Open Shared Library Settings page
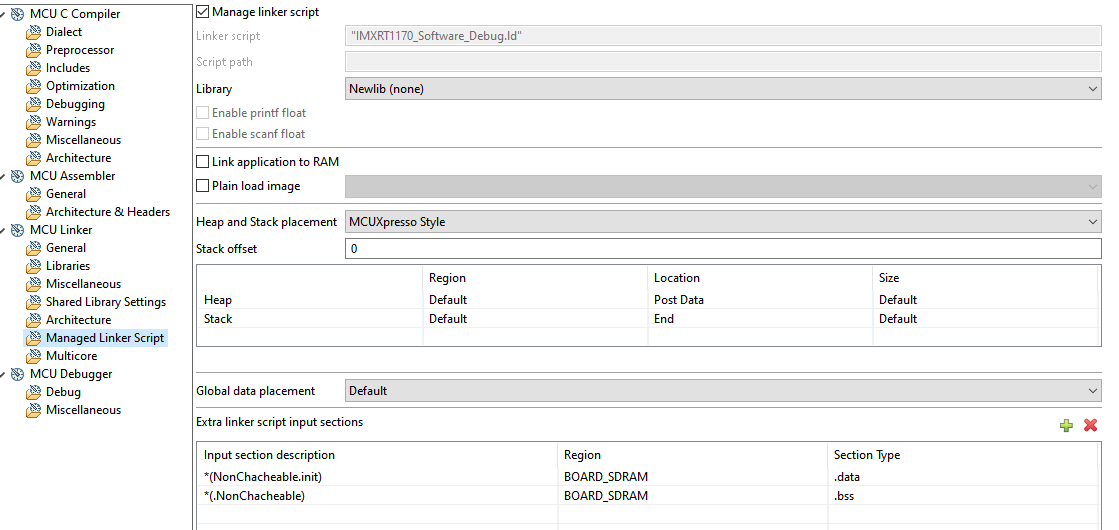 [x=105, y=302]
